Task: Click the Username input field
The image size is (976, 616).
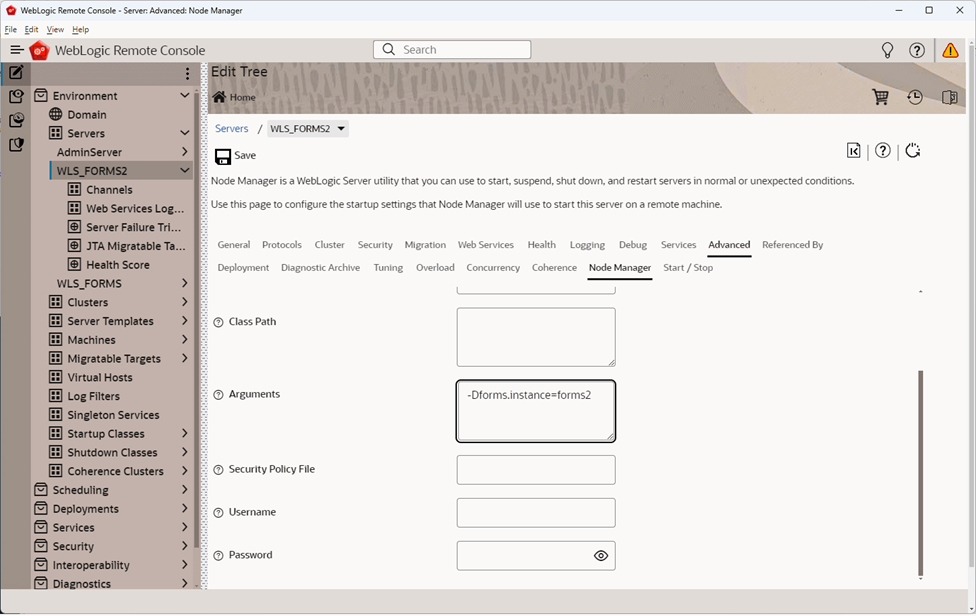Action: [536, 513]
